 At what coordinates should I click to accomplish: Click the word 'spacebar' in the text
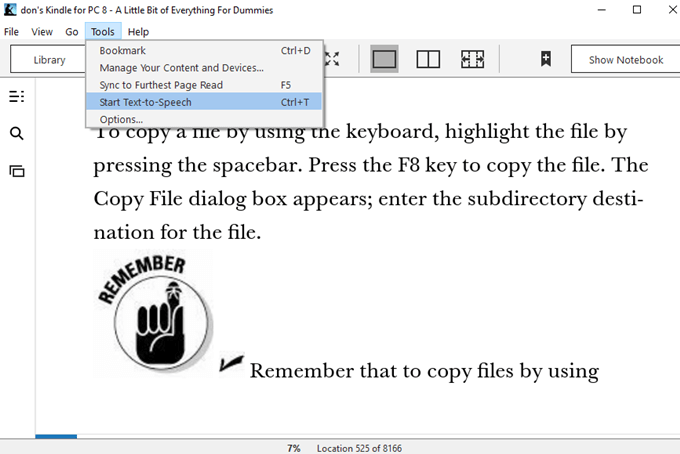coord(257,165)
